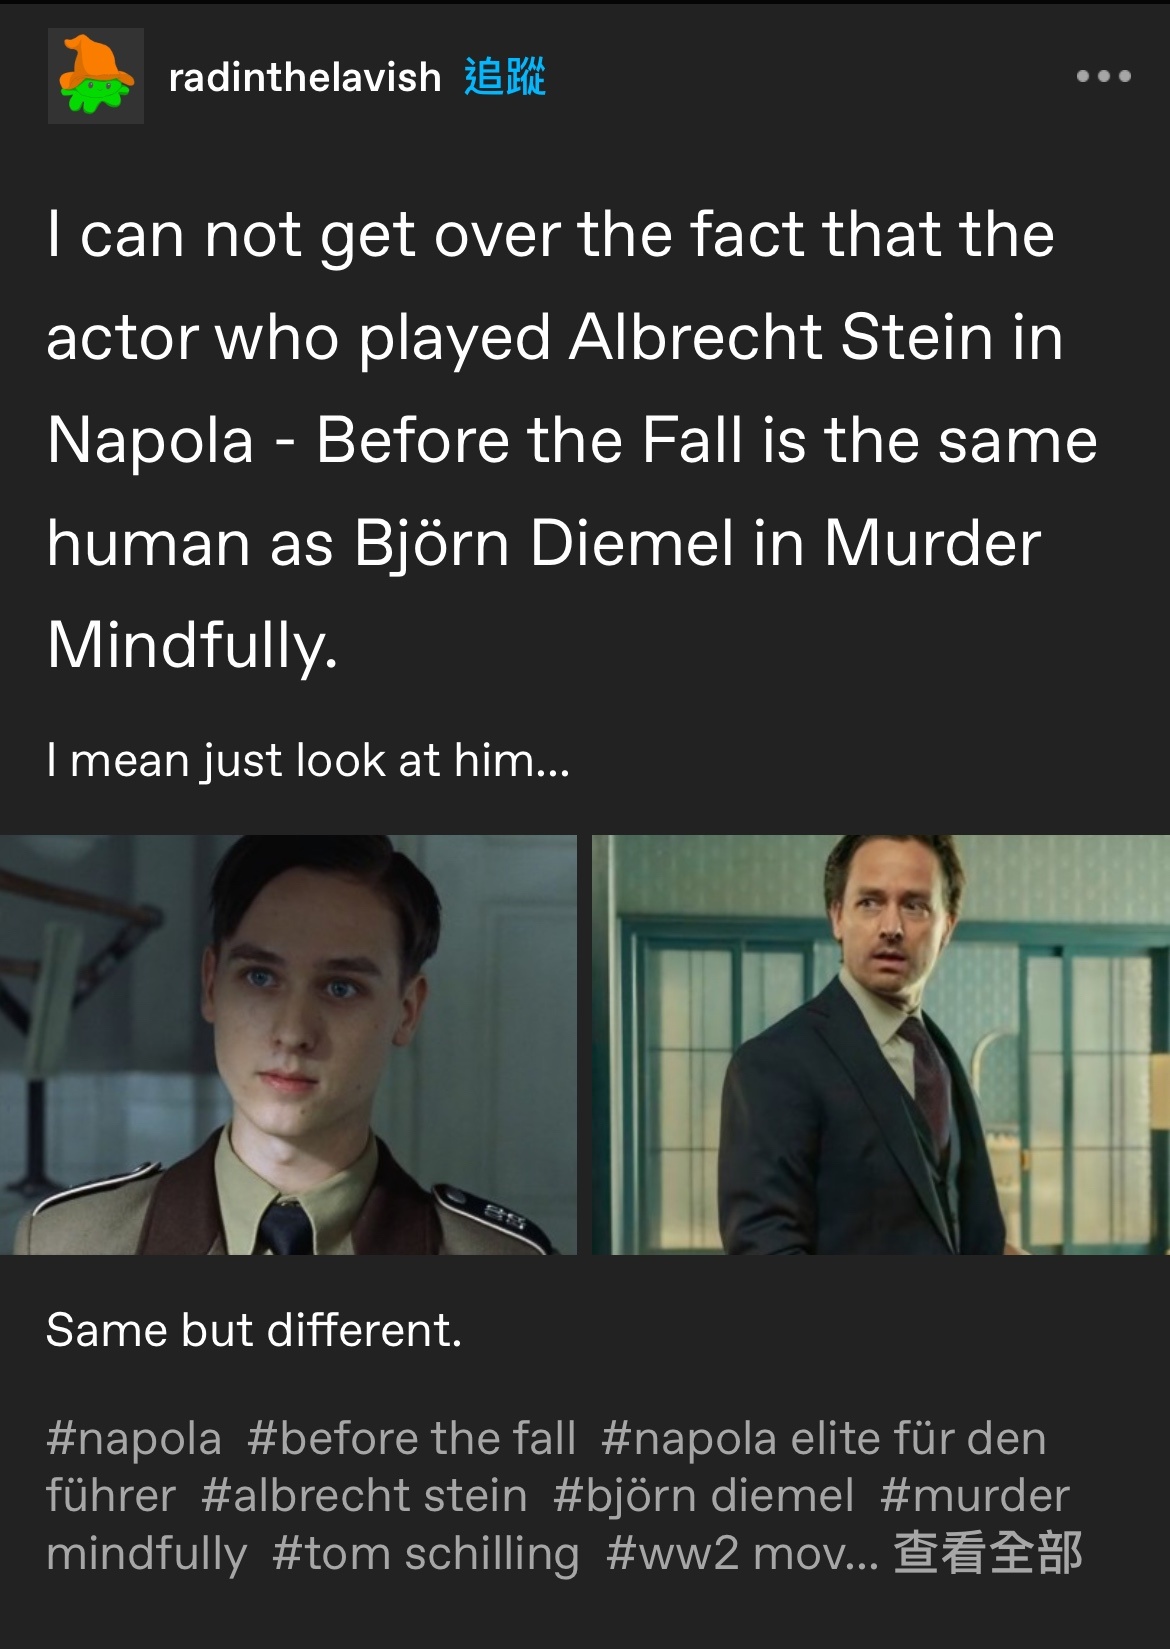This screenshot has height=1649, width=1170.
Task: Select the #napola tag
Action: 134,1439
